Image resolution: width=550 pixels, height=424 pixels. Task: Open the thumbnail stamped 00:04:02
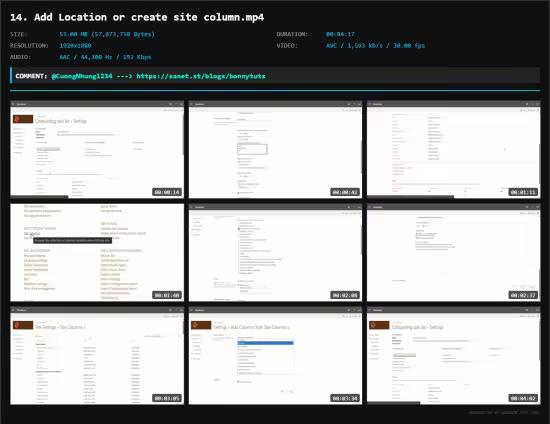[454, 356]
